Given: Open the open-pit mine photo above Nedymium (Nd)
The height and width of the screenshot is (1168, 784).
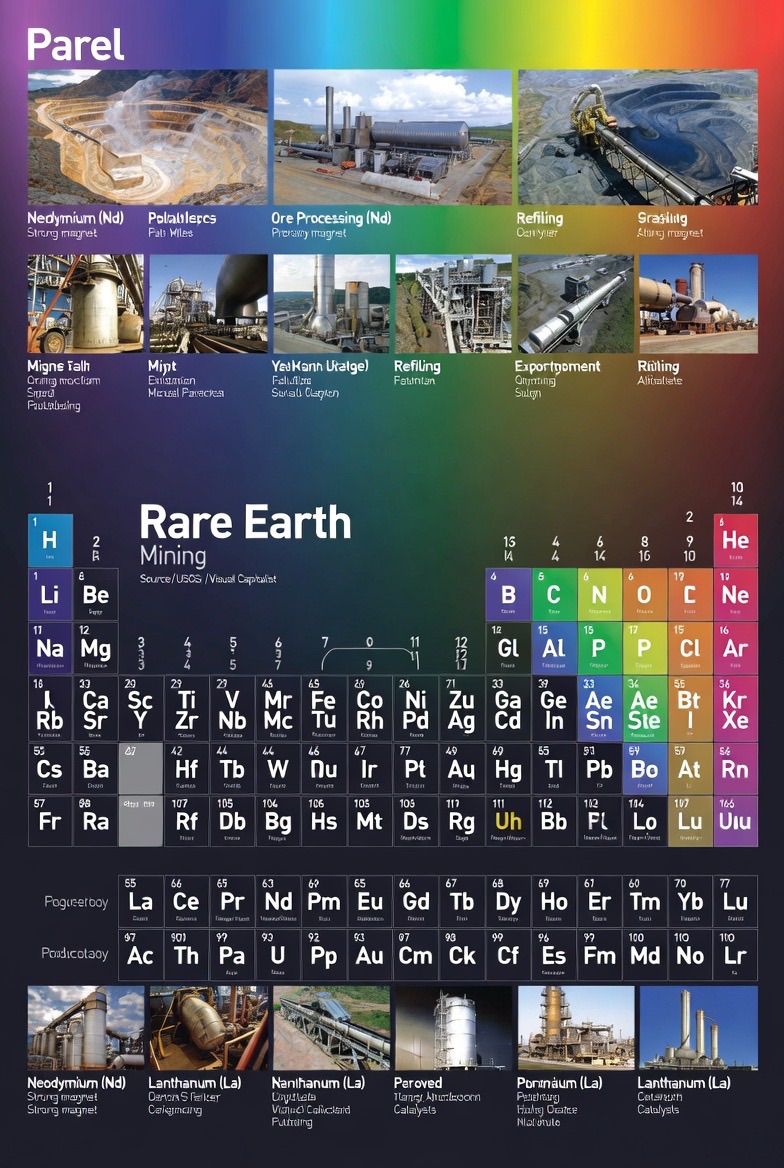Looking at the screenshot, I should [x=148, y=137].
